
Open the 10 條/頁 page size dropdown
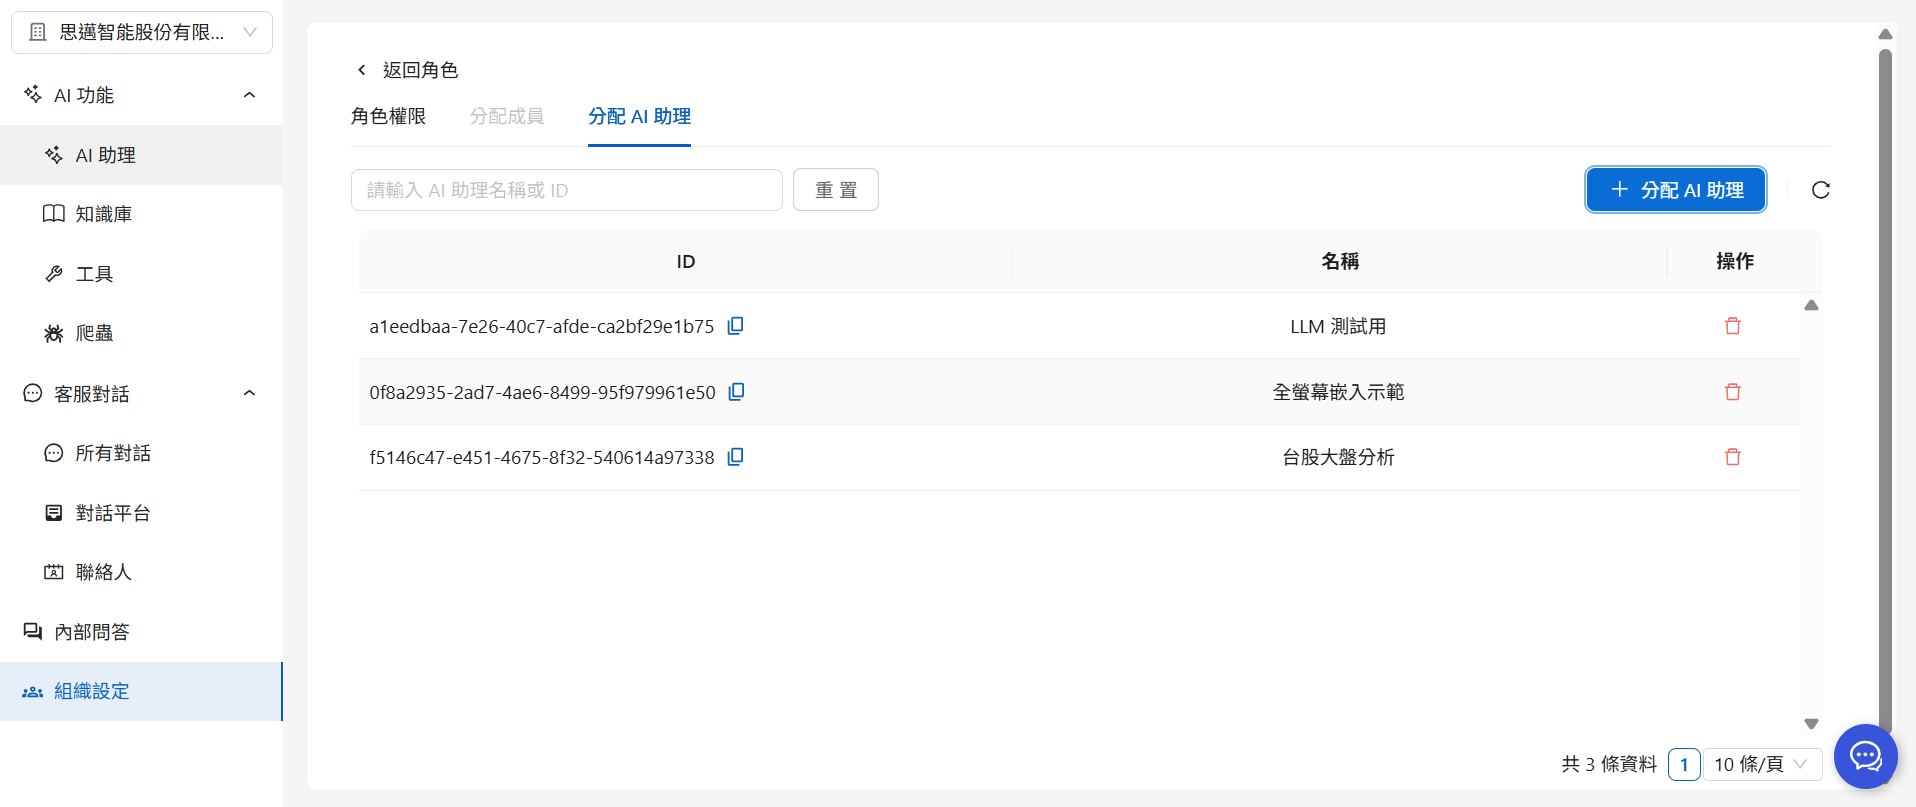(x=1761, y=764)
